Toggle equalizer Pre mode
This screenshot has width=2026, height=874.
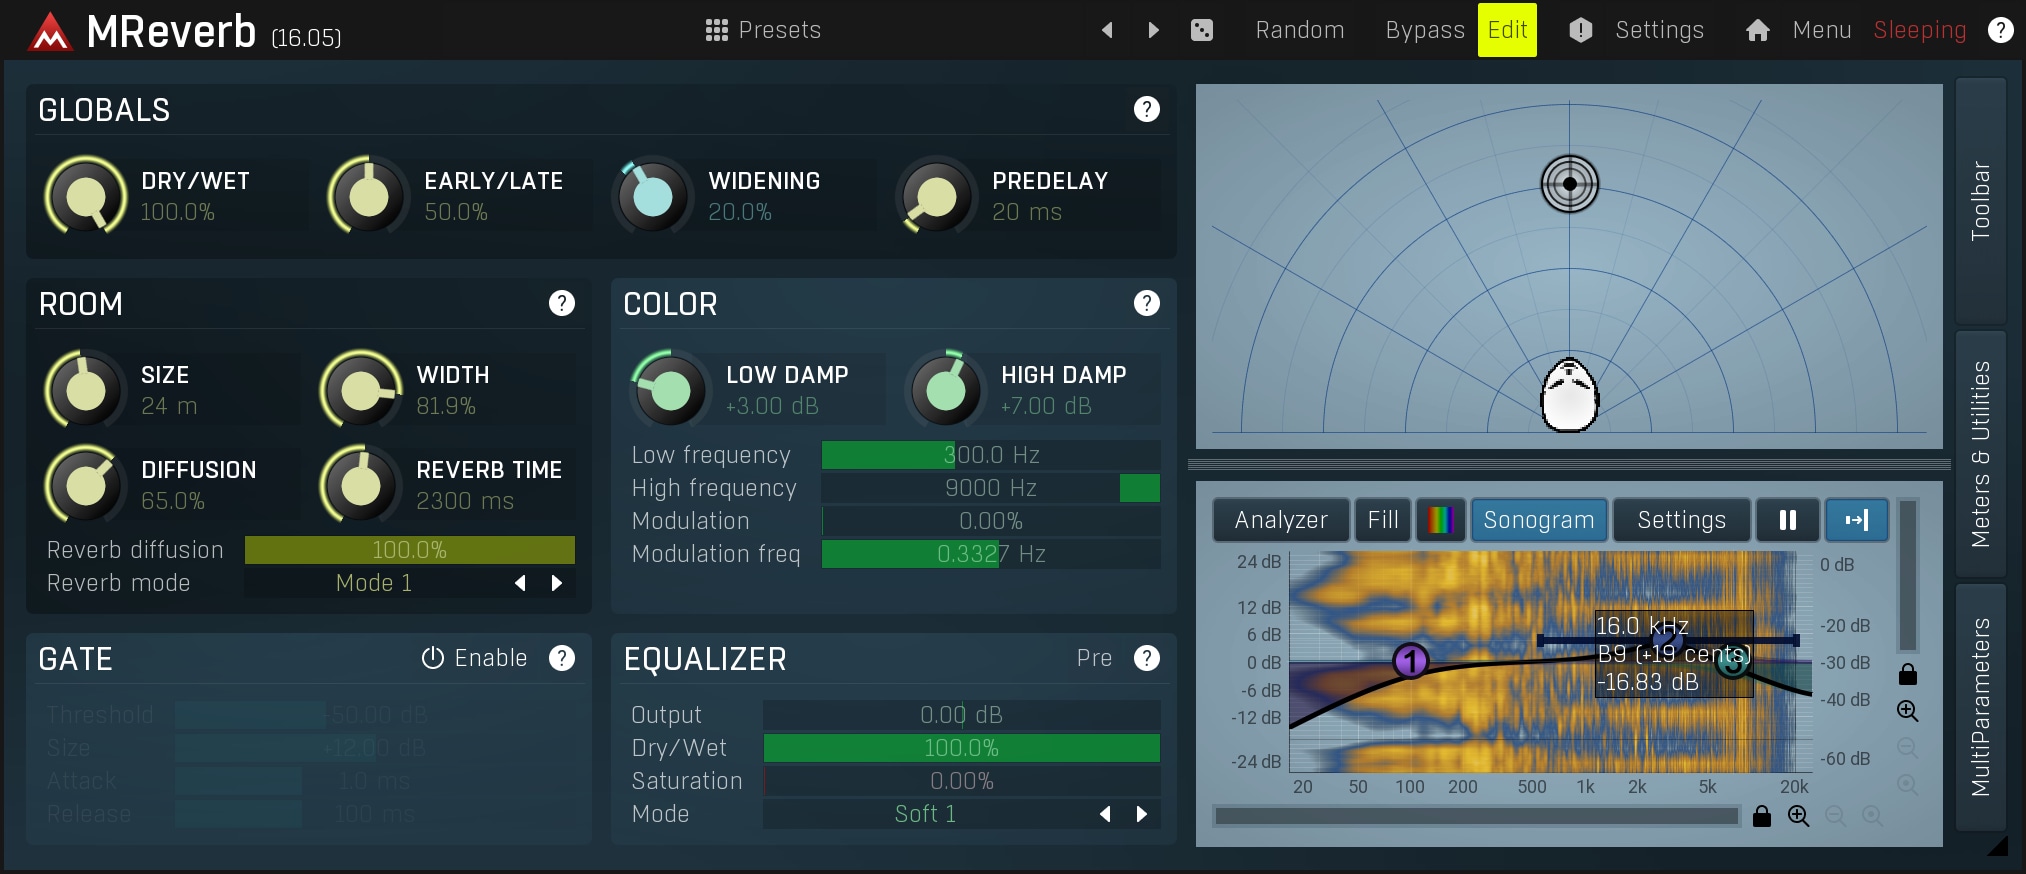click(1094, 658)
